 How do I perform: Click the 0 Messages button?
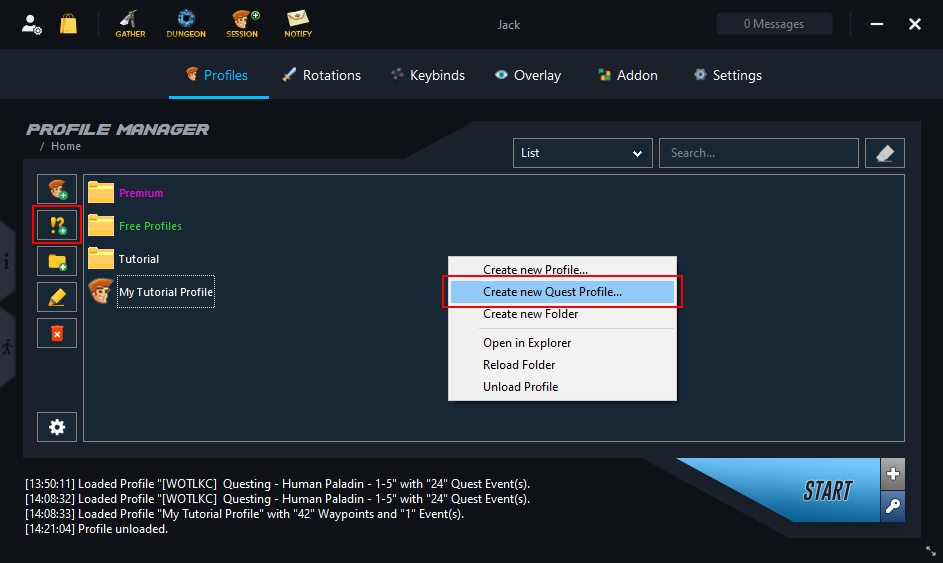[x=774, y=24]
